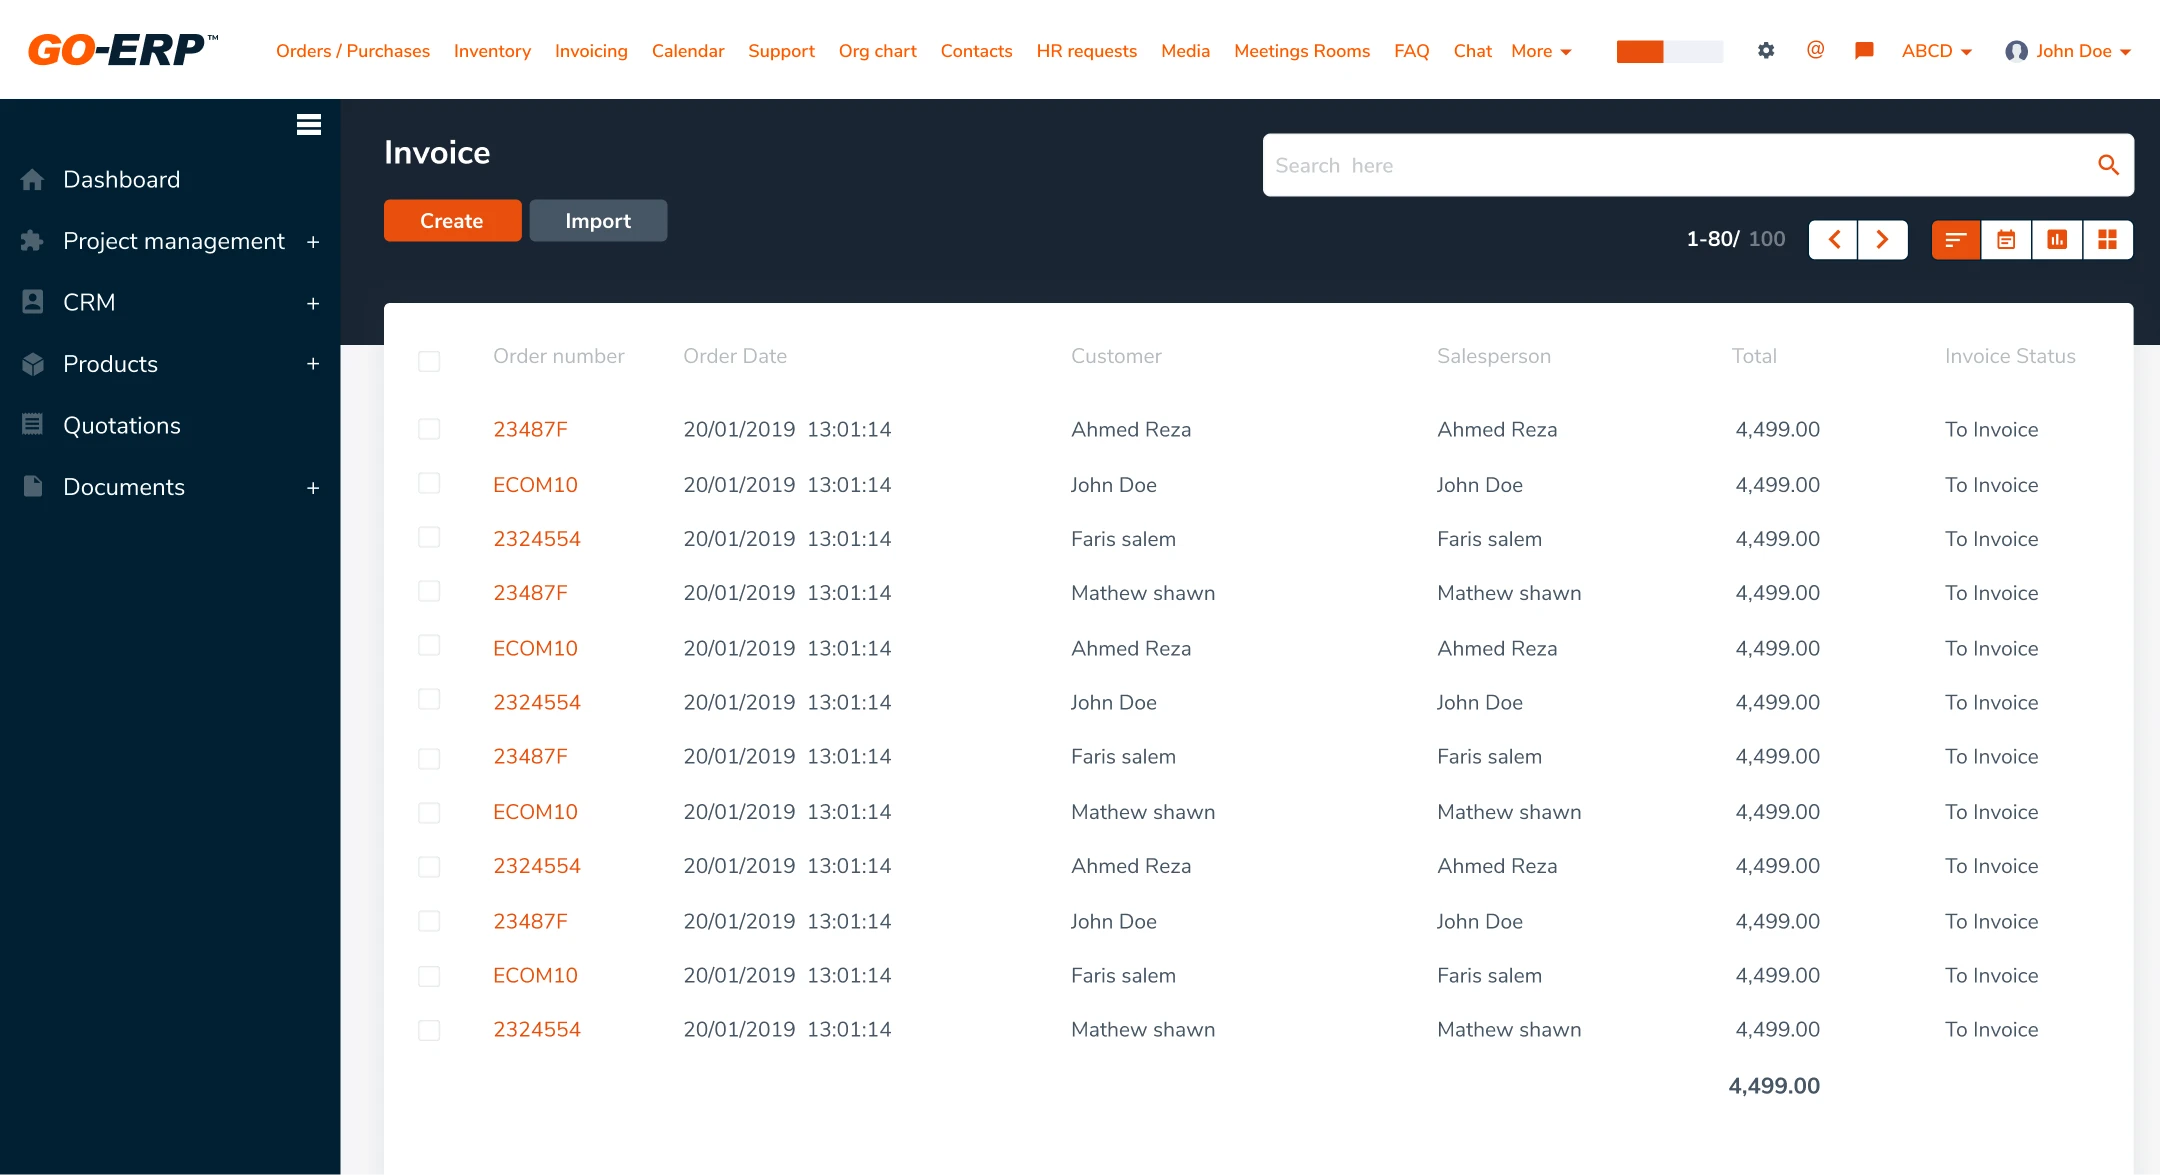Click the search magnifier icon
The width and height of the screenshot is (2160, 1175).
click(x=2108, y=165)
